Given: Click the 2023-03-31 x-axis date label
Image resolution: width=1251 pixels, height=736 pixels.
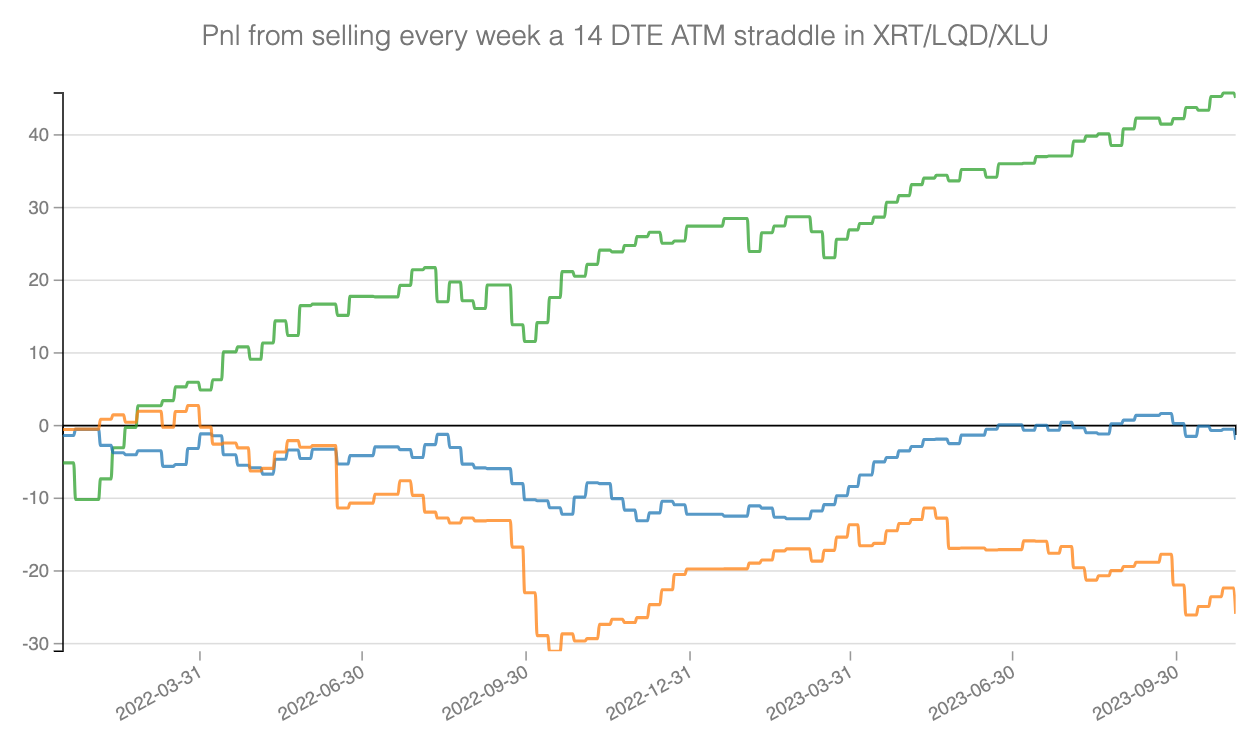Looking at the screenshot, I should coord(811,695).
